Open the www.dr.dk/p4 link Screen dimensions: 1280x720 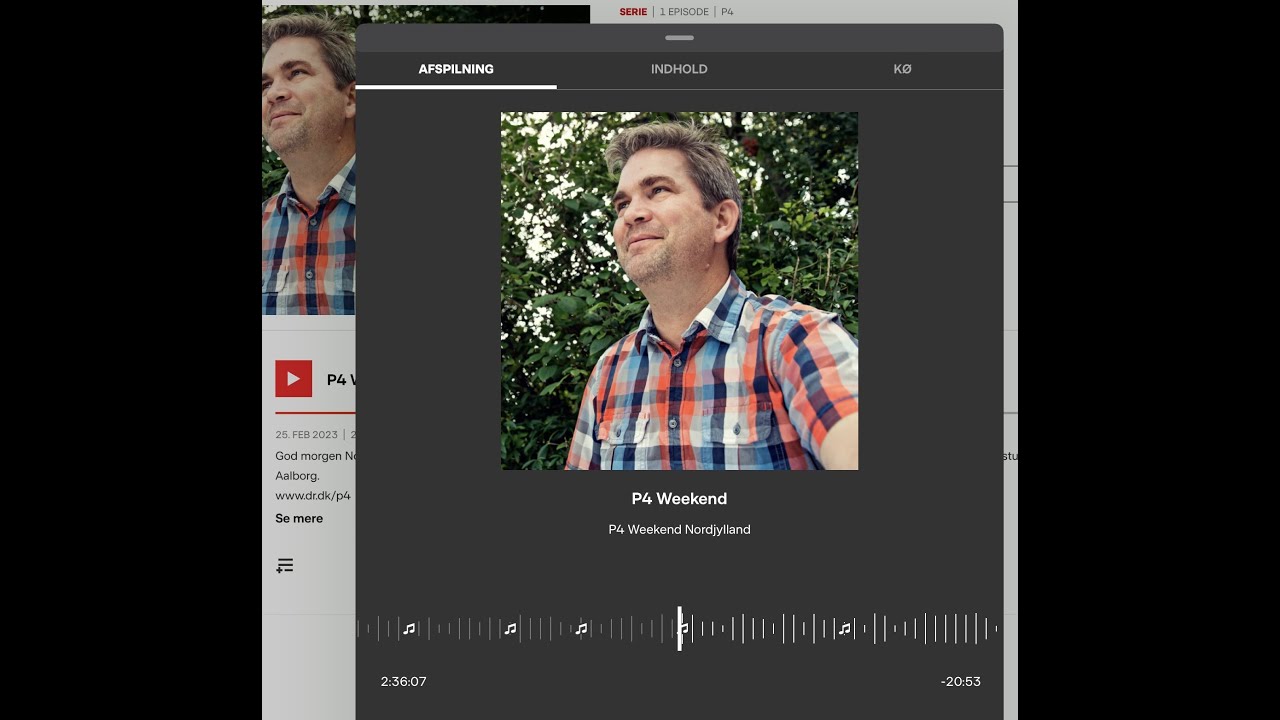313,495
